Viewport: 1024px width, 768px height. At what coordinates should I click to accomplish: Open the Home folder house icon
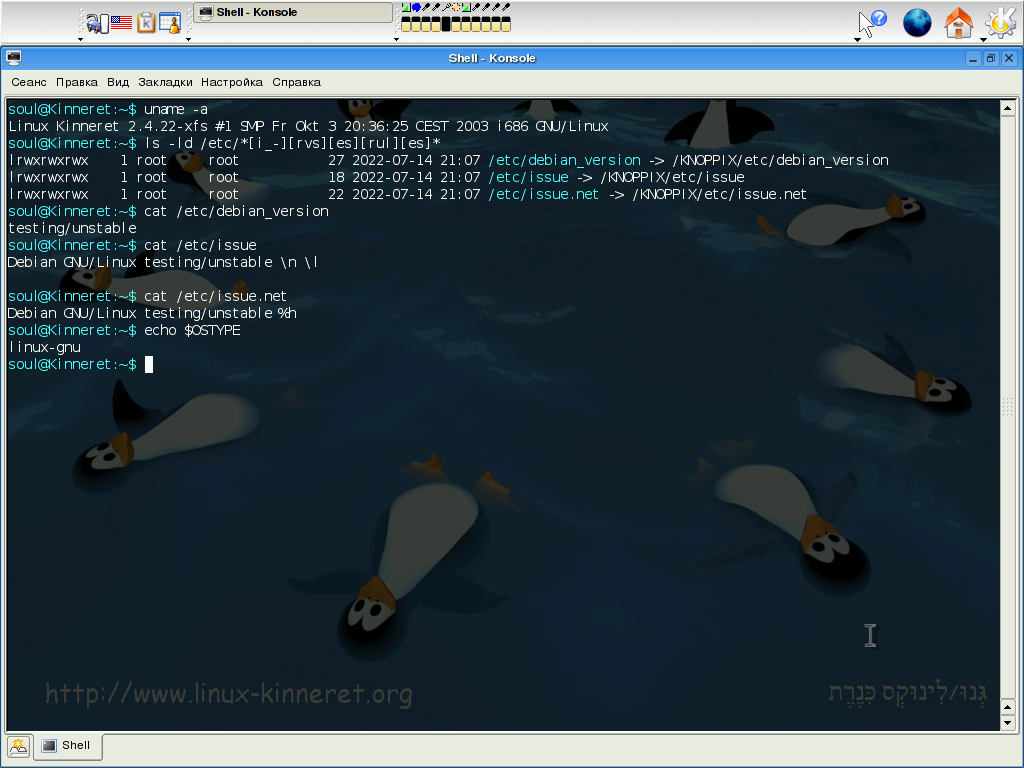tap(958, 23)
